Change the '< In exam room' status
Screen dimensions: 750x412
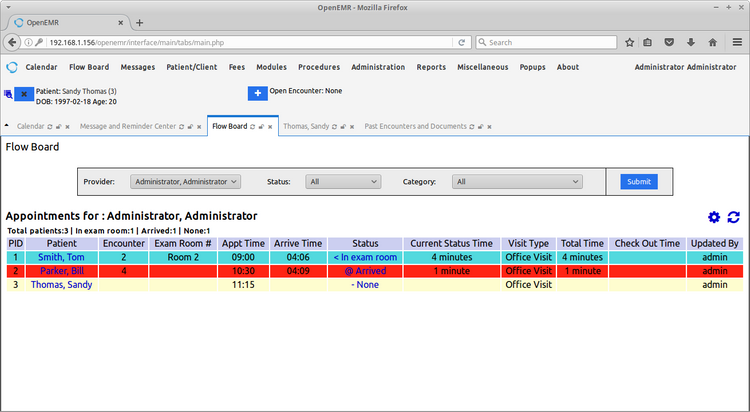(365, 257)
